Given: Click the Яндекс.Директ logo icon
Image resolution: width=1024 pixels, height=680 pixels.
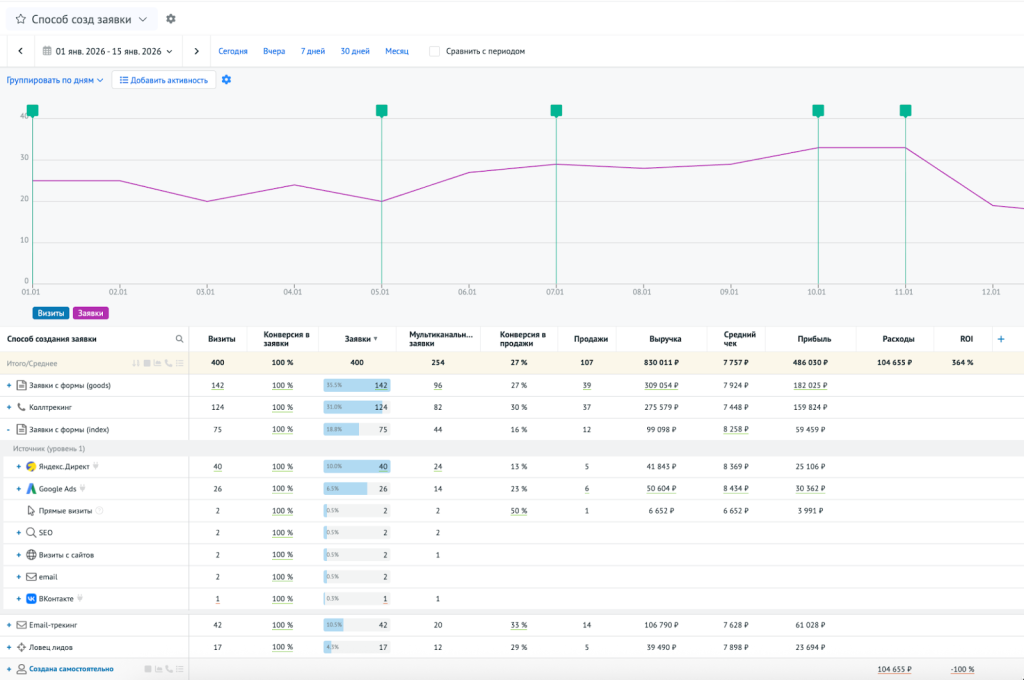Looking at the screenshot, I should point(31,467).
